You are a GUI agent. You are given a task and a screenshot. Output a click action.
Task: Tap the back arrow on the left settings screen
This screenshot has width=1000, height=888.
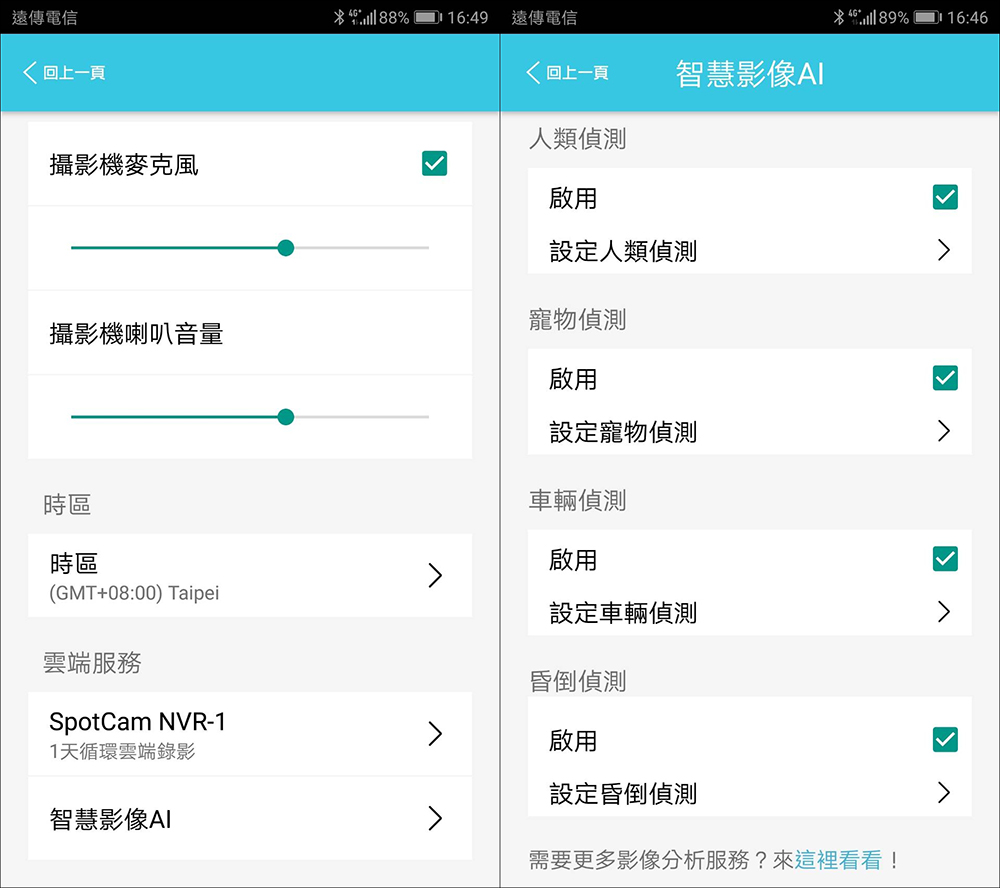(x=29, y=72)
